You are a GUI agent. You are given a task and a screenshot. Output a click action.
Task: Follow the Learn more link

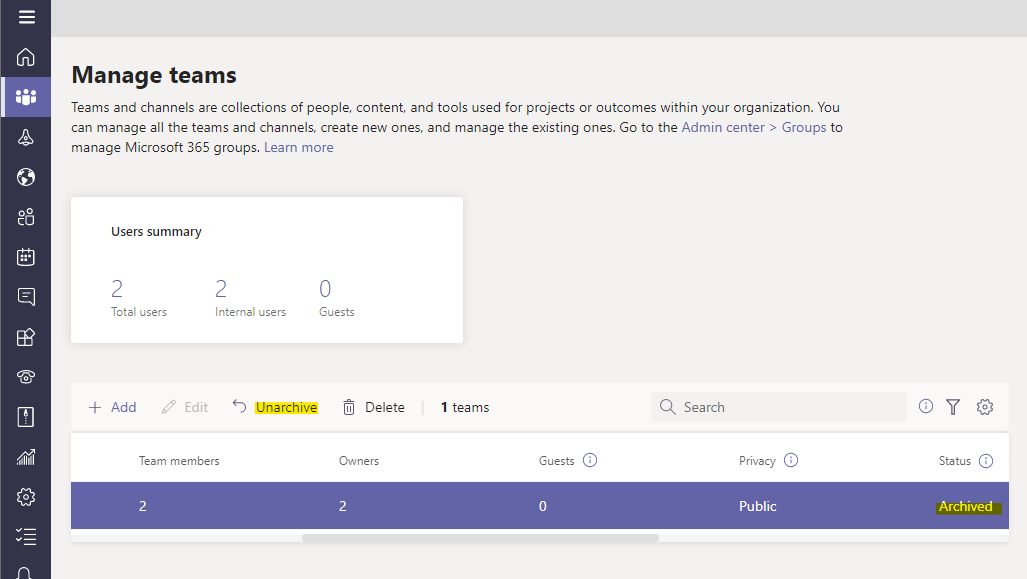click(299, 147)
